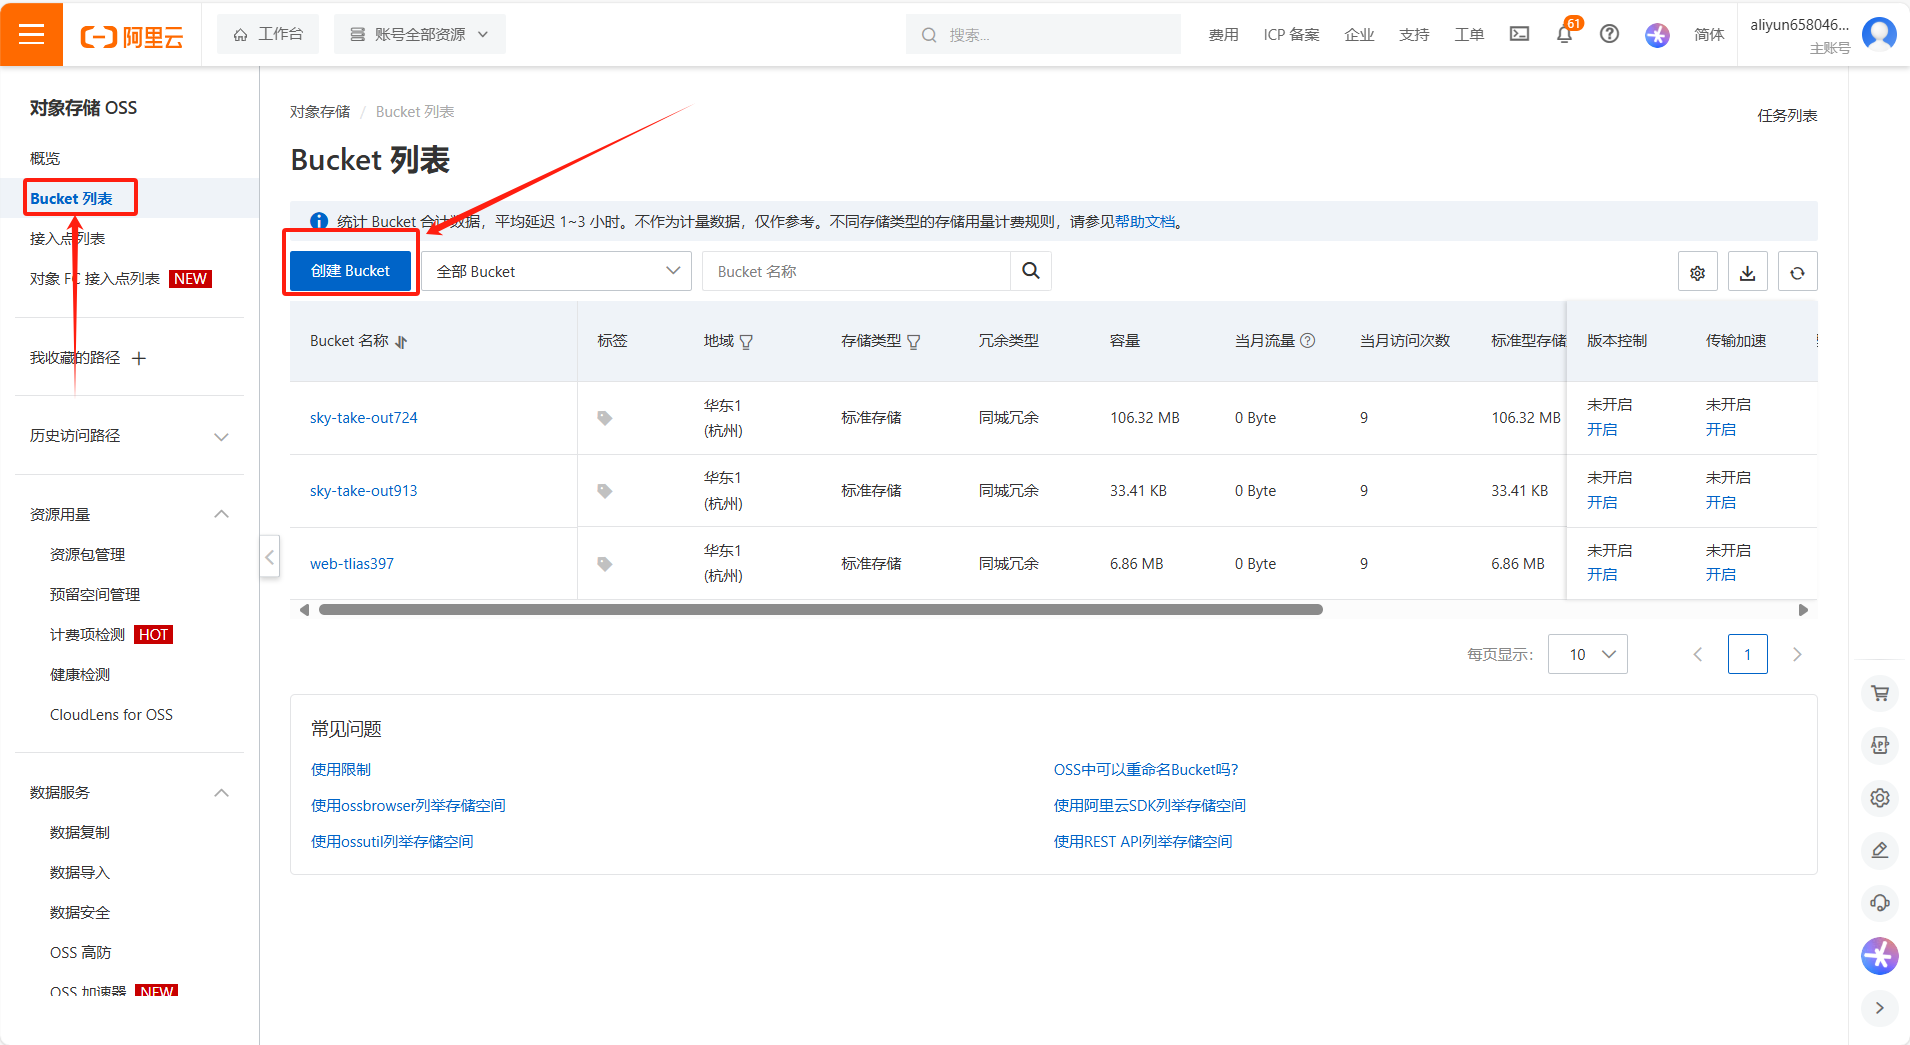The height and width of the screenshot is (1045, 1910).
Task: Expand 历史访问路径 section
Action: [222, 437]
